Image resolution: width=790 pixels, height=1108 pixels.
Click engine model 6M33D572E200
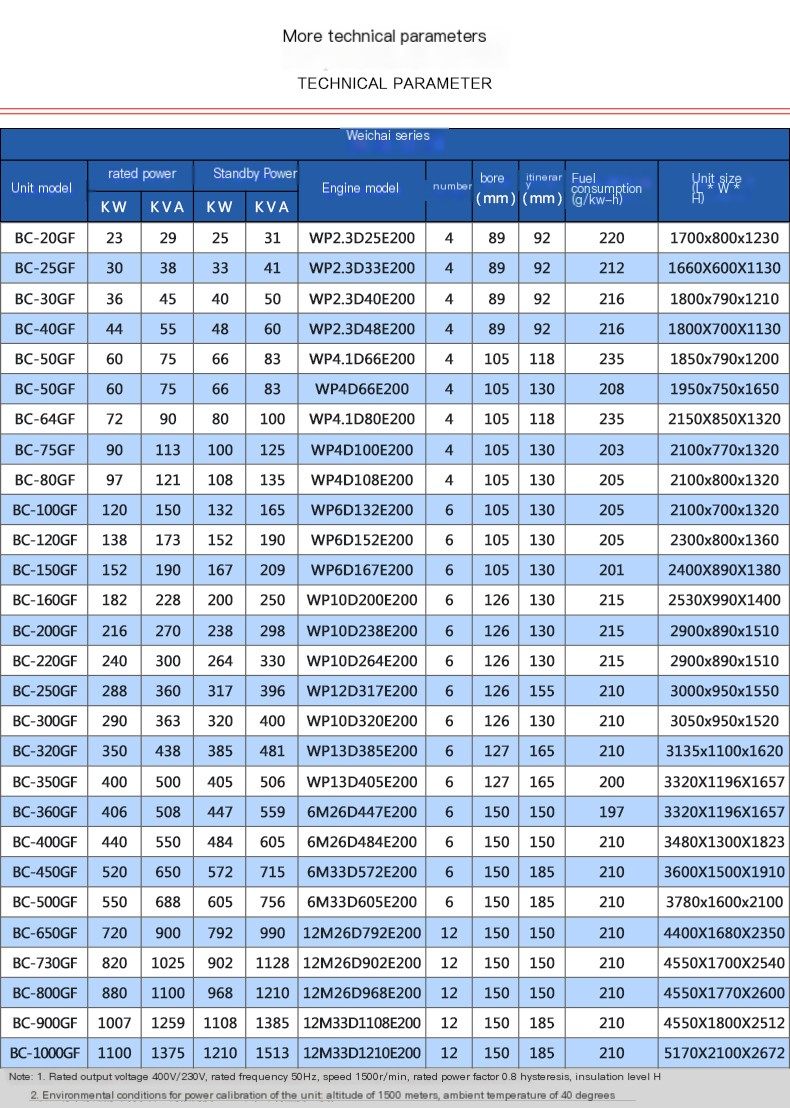pos(362,872)
